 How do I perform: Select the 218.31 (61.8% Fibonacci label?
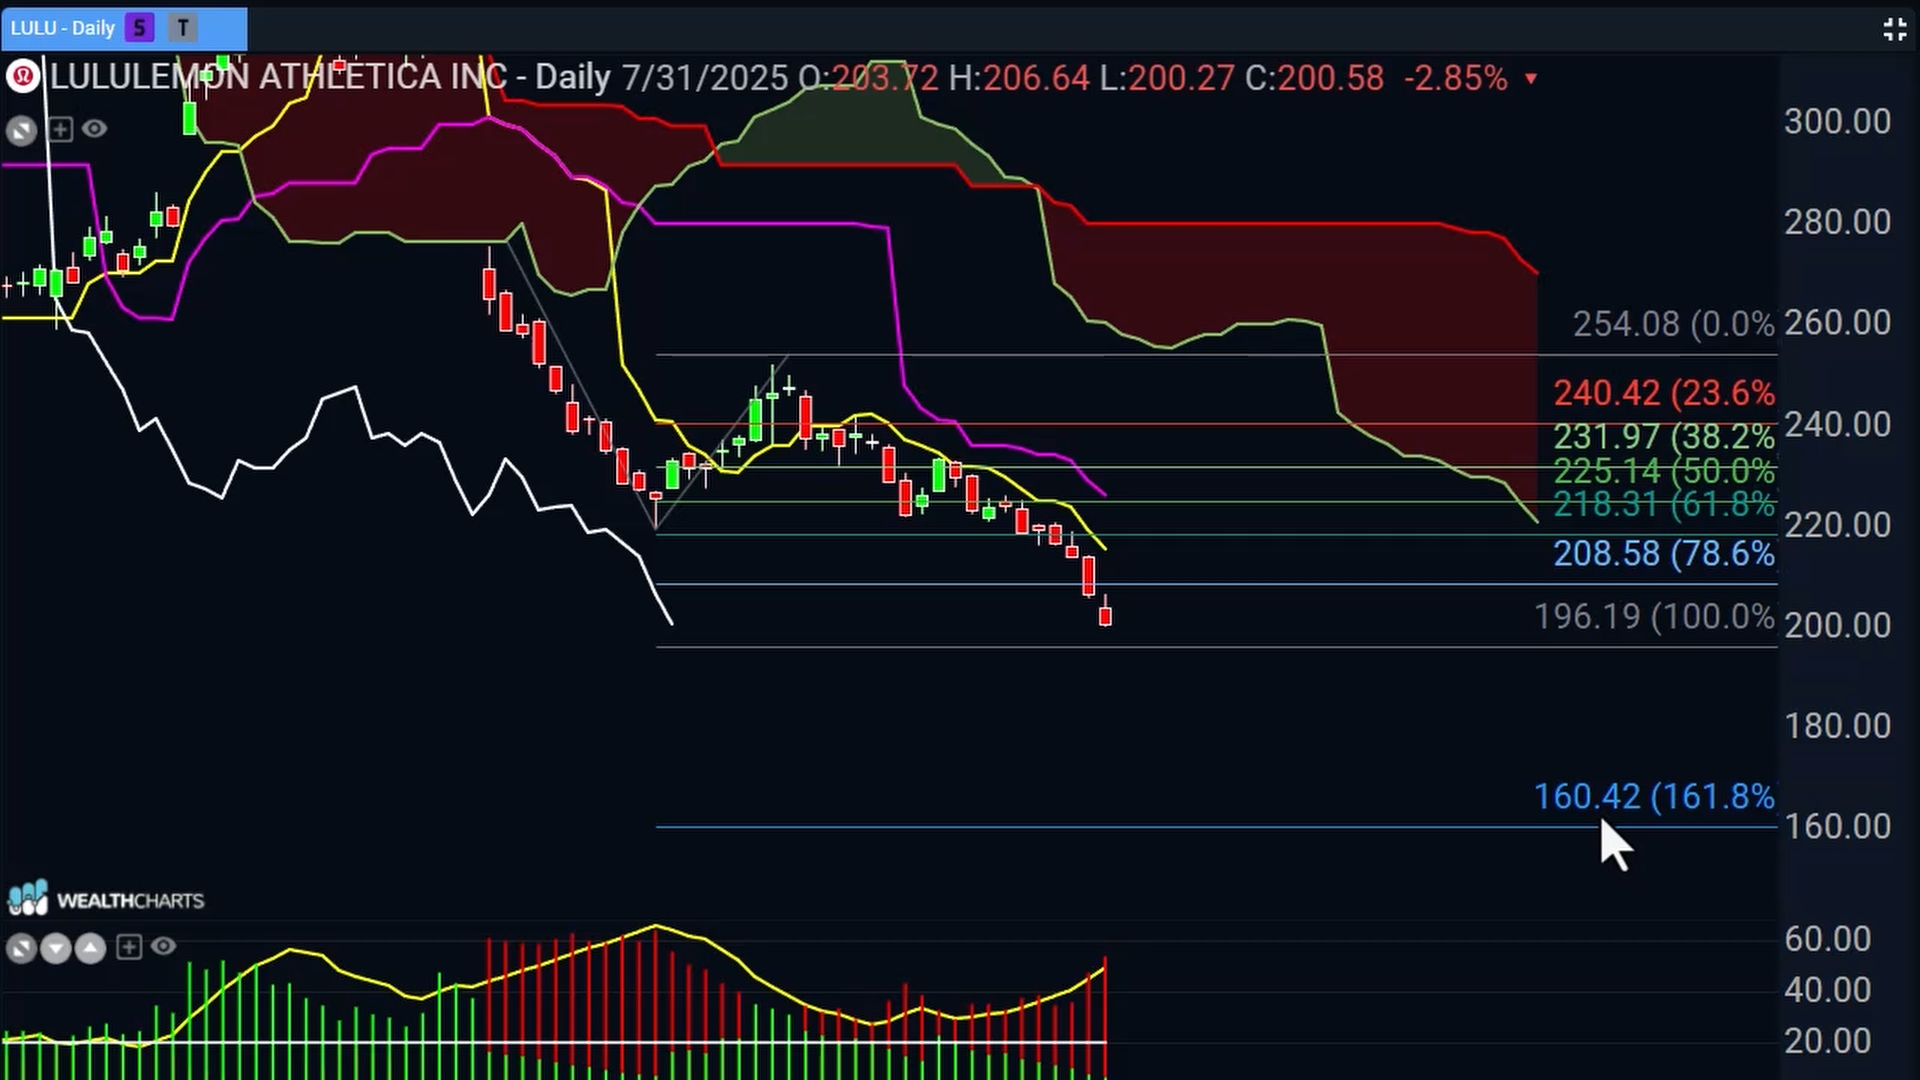tap(1664, 503)
